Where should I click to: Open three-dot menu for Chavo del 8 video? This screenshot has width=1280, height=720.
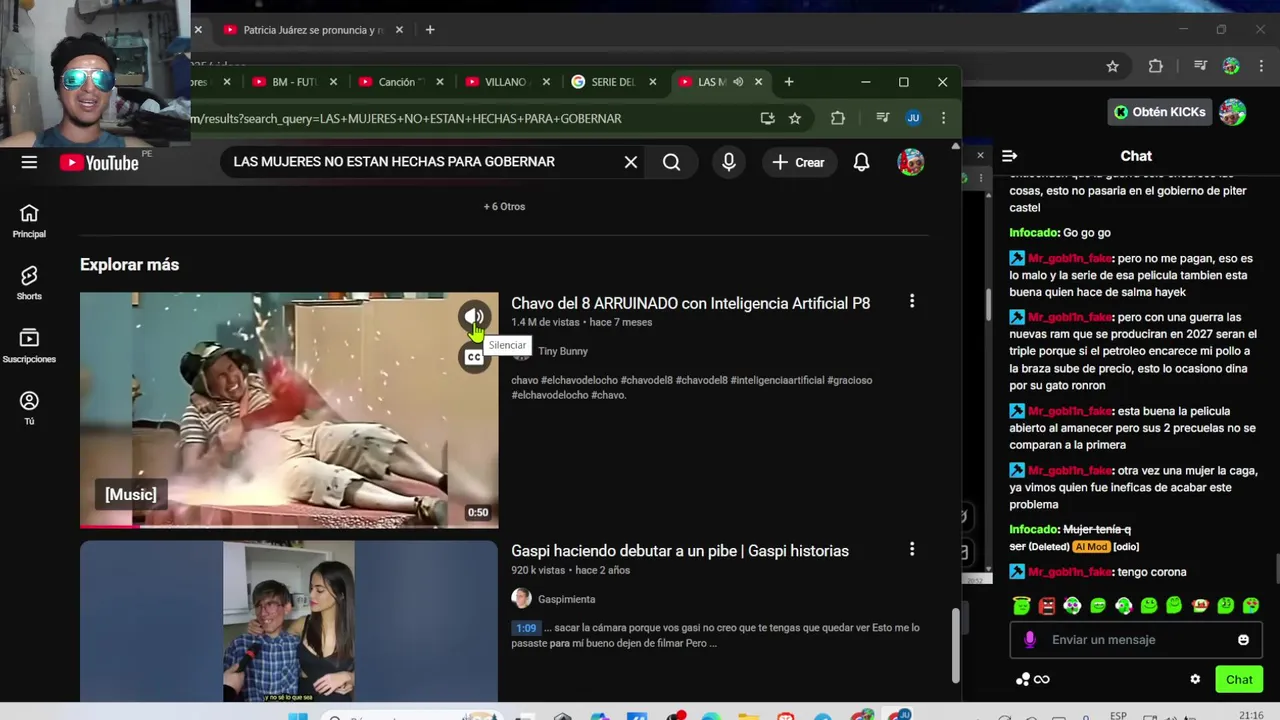pyautogui.click(x=911, y=301)
